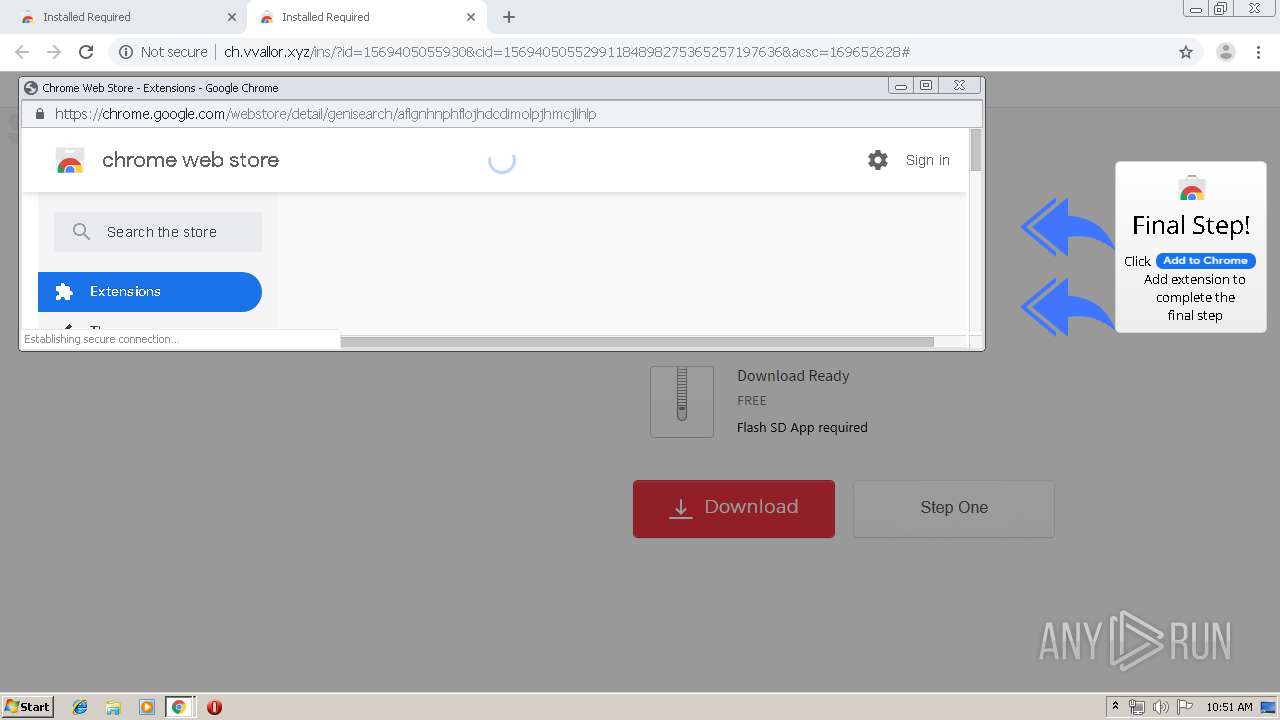This screenshot has height=720, width=1280.
Task: Click the lock icon in popup address bar
Action: pyautogui.click(x=40, y=114)
